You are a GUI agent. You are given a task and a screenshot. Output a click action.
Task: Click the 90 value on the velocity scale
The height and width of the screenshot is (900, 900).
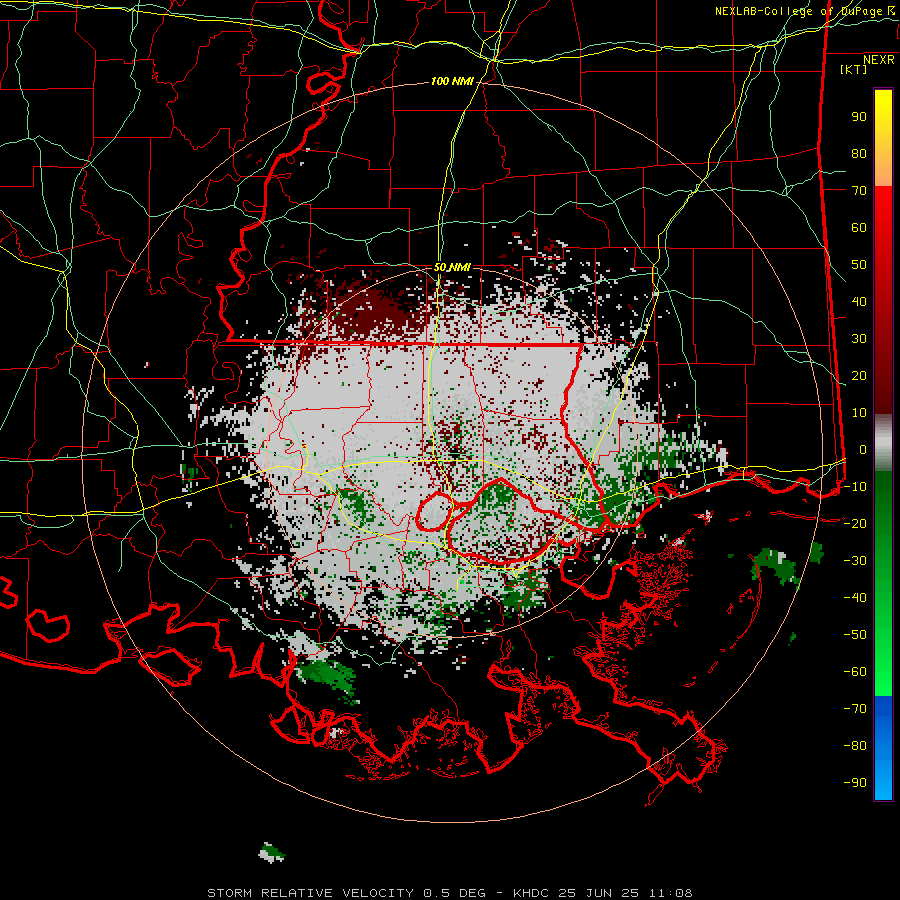pos(859,117)
